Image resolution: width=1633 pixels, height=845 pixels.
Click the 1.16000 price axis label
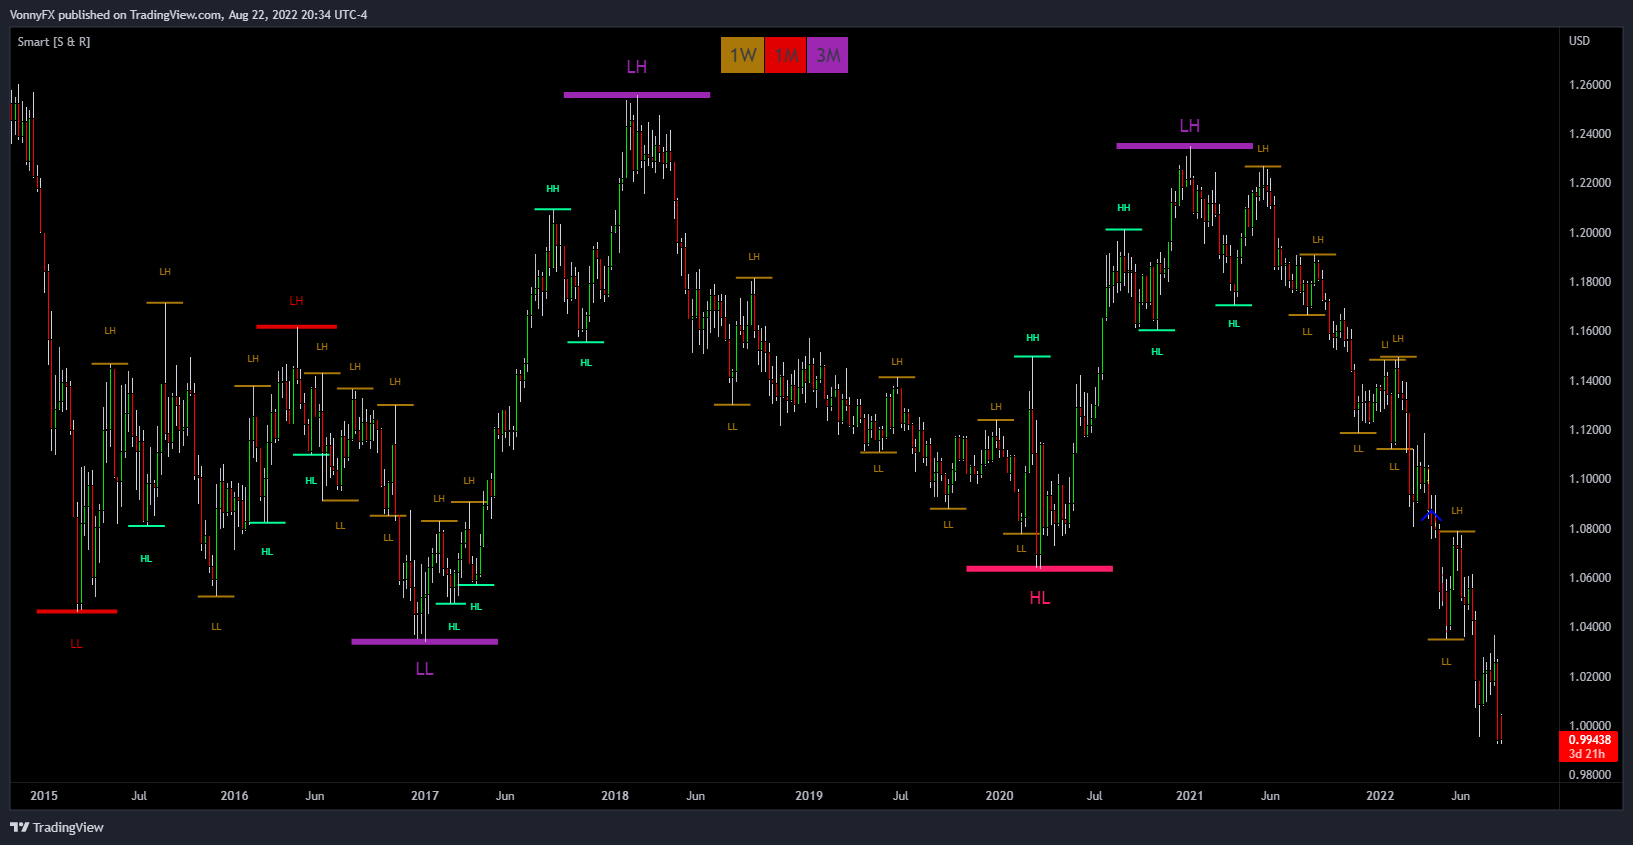[1590, 331]
